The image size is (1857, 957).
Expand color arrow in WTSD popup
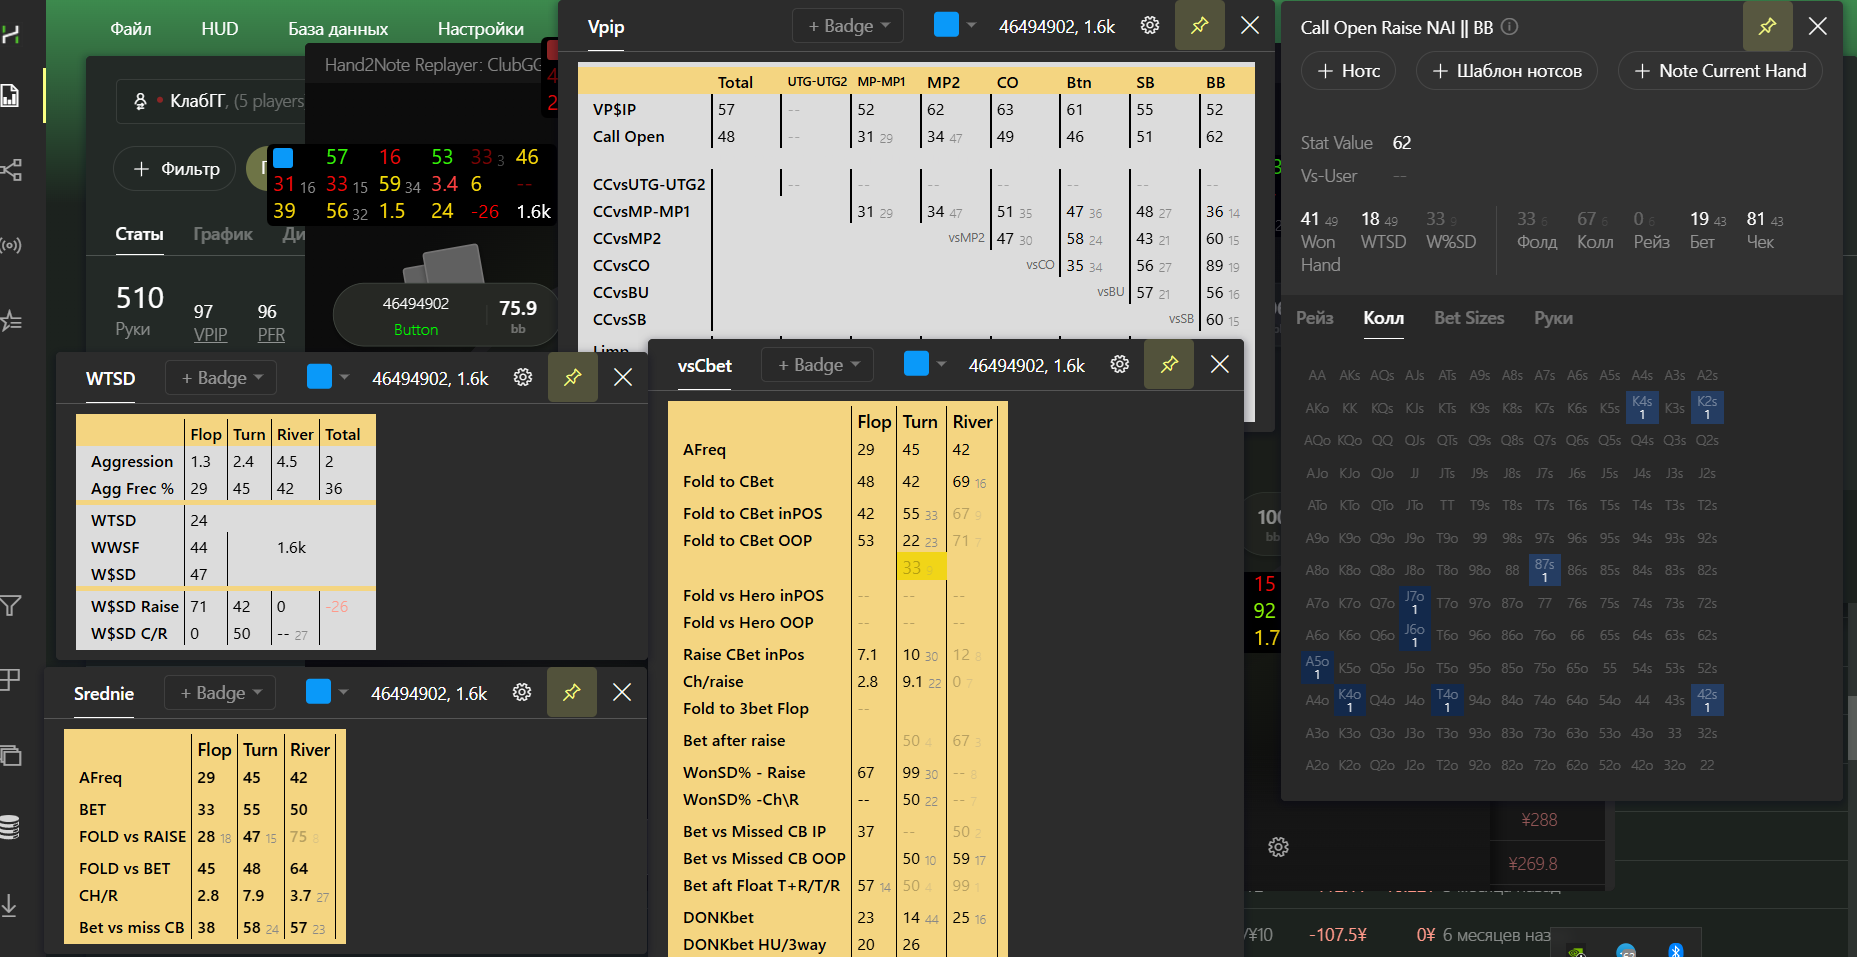pyautogui.click(x=344, y=377)
